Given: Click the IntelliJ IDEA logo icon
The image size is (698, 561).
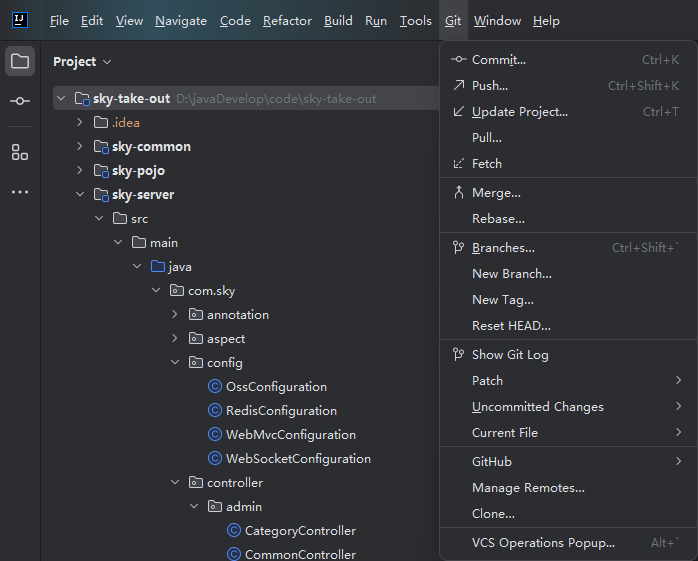Looking at the screenshot, I should (x=20, y=20).
